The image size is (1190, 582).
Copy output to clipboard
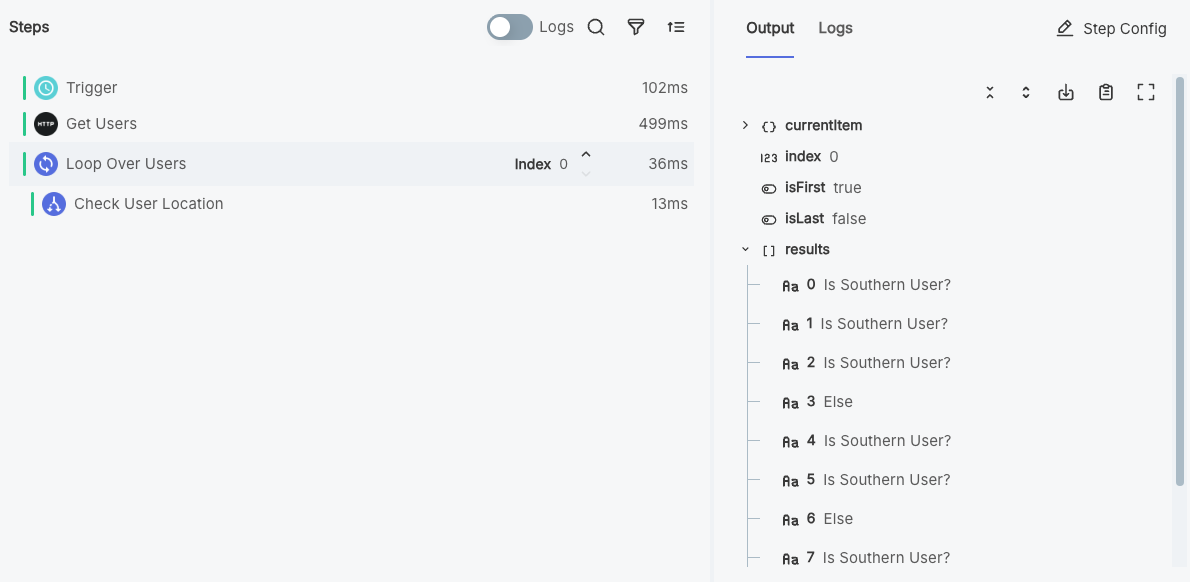(1106, 93)
